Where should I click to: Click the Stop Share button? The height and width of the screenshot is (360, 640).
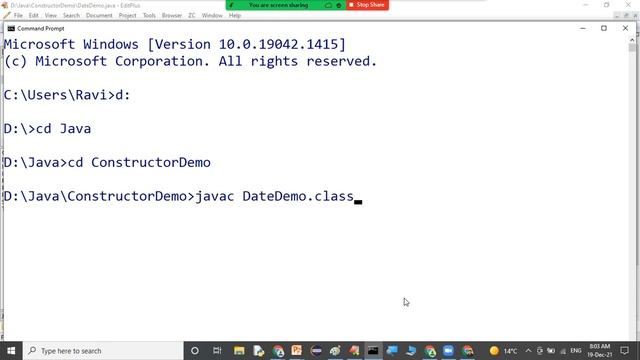[x=367, y=5]
